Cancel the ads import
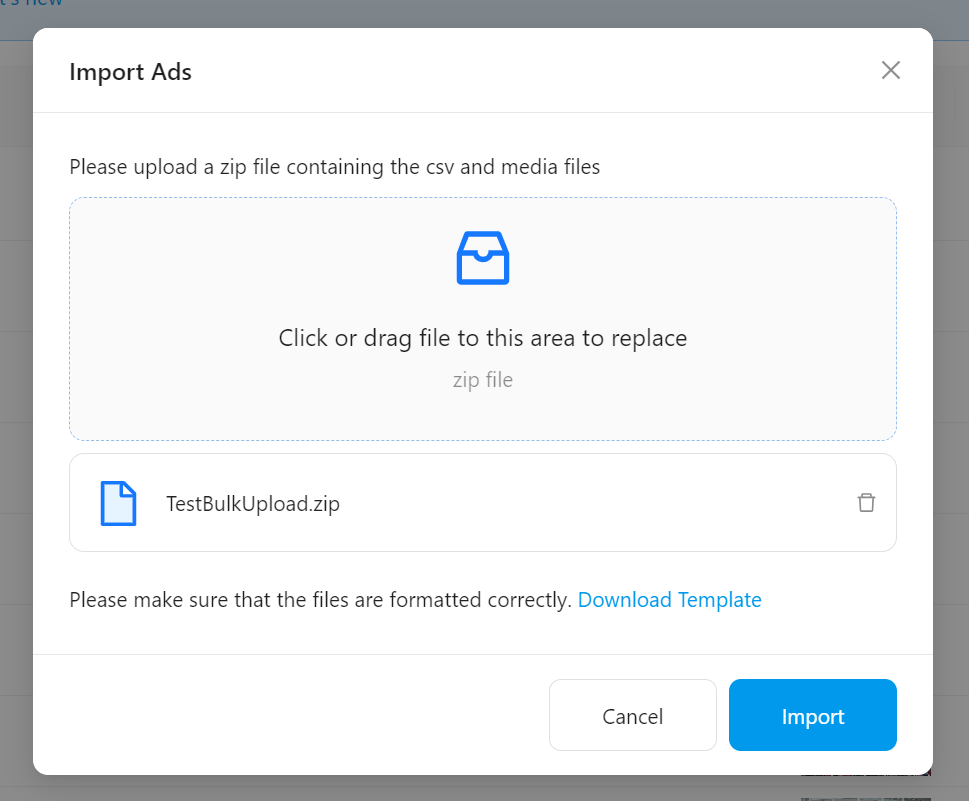Viewport: 969px width, 801px height. click(x=632, y=716)
